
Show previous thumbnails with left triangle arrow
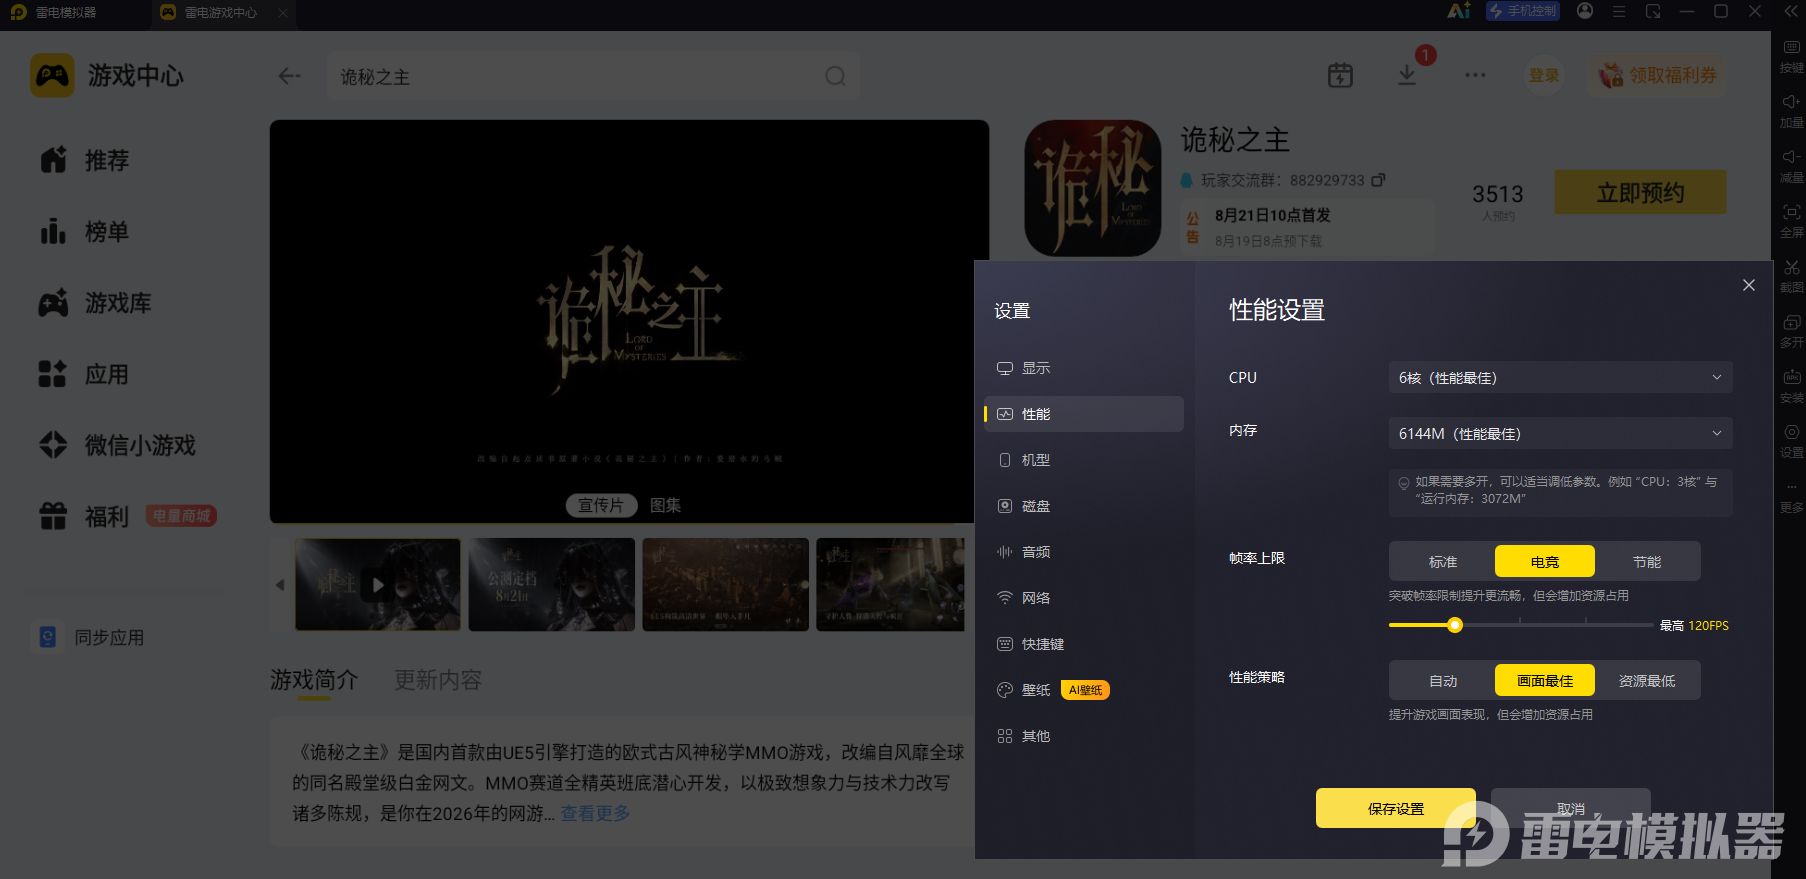point(280,585)
